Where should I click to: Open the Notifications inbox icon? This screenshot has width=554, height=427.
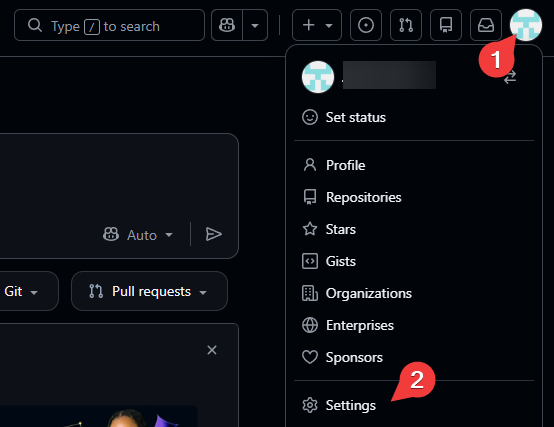pos(486,25)
